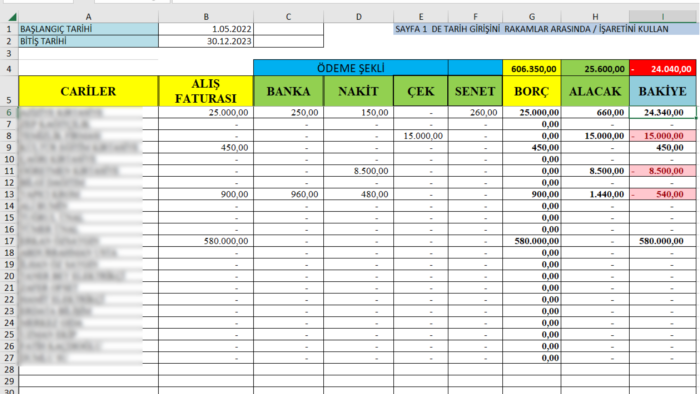This screenshot has height=394, width=700.
Task: Select BANKA cell with 960,00
Action: 288,194
